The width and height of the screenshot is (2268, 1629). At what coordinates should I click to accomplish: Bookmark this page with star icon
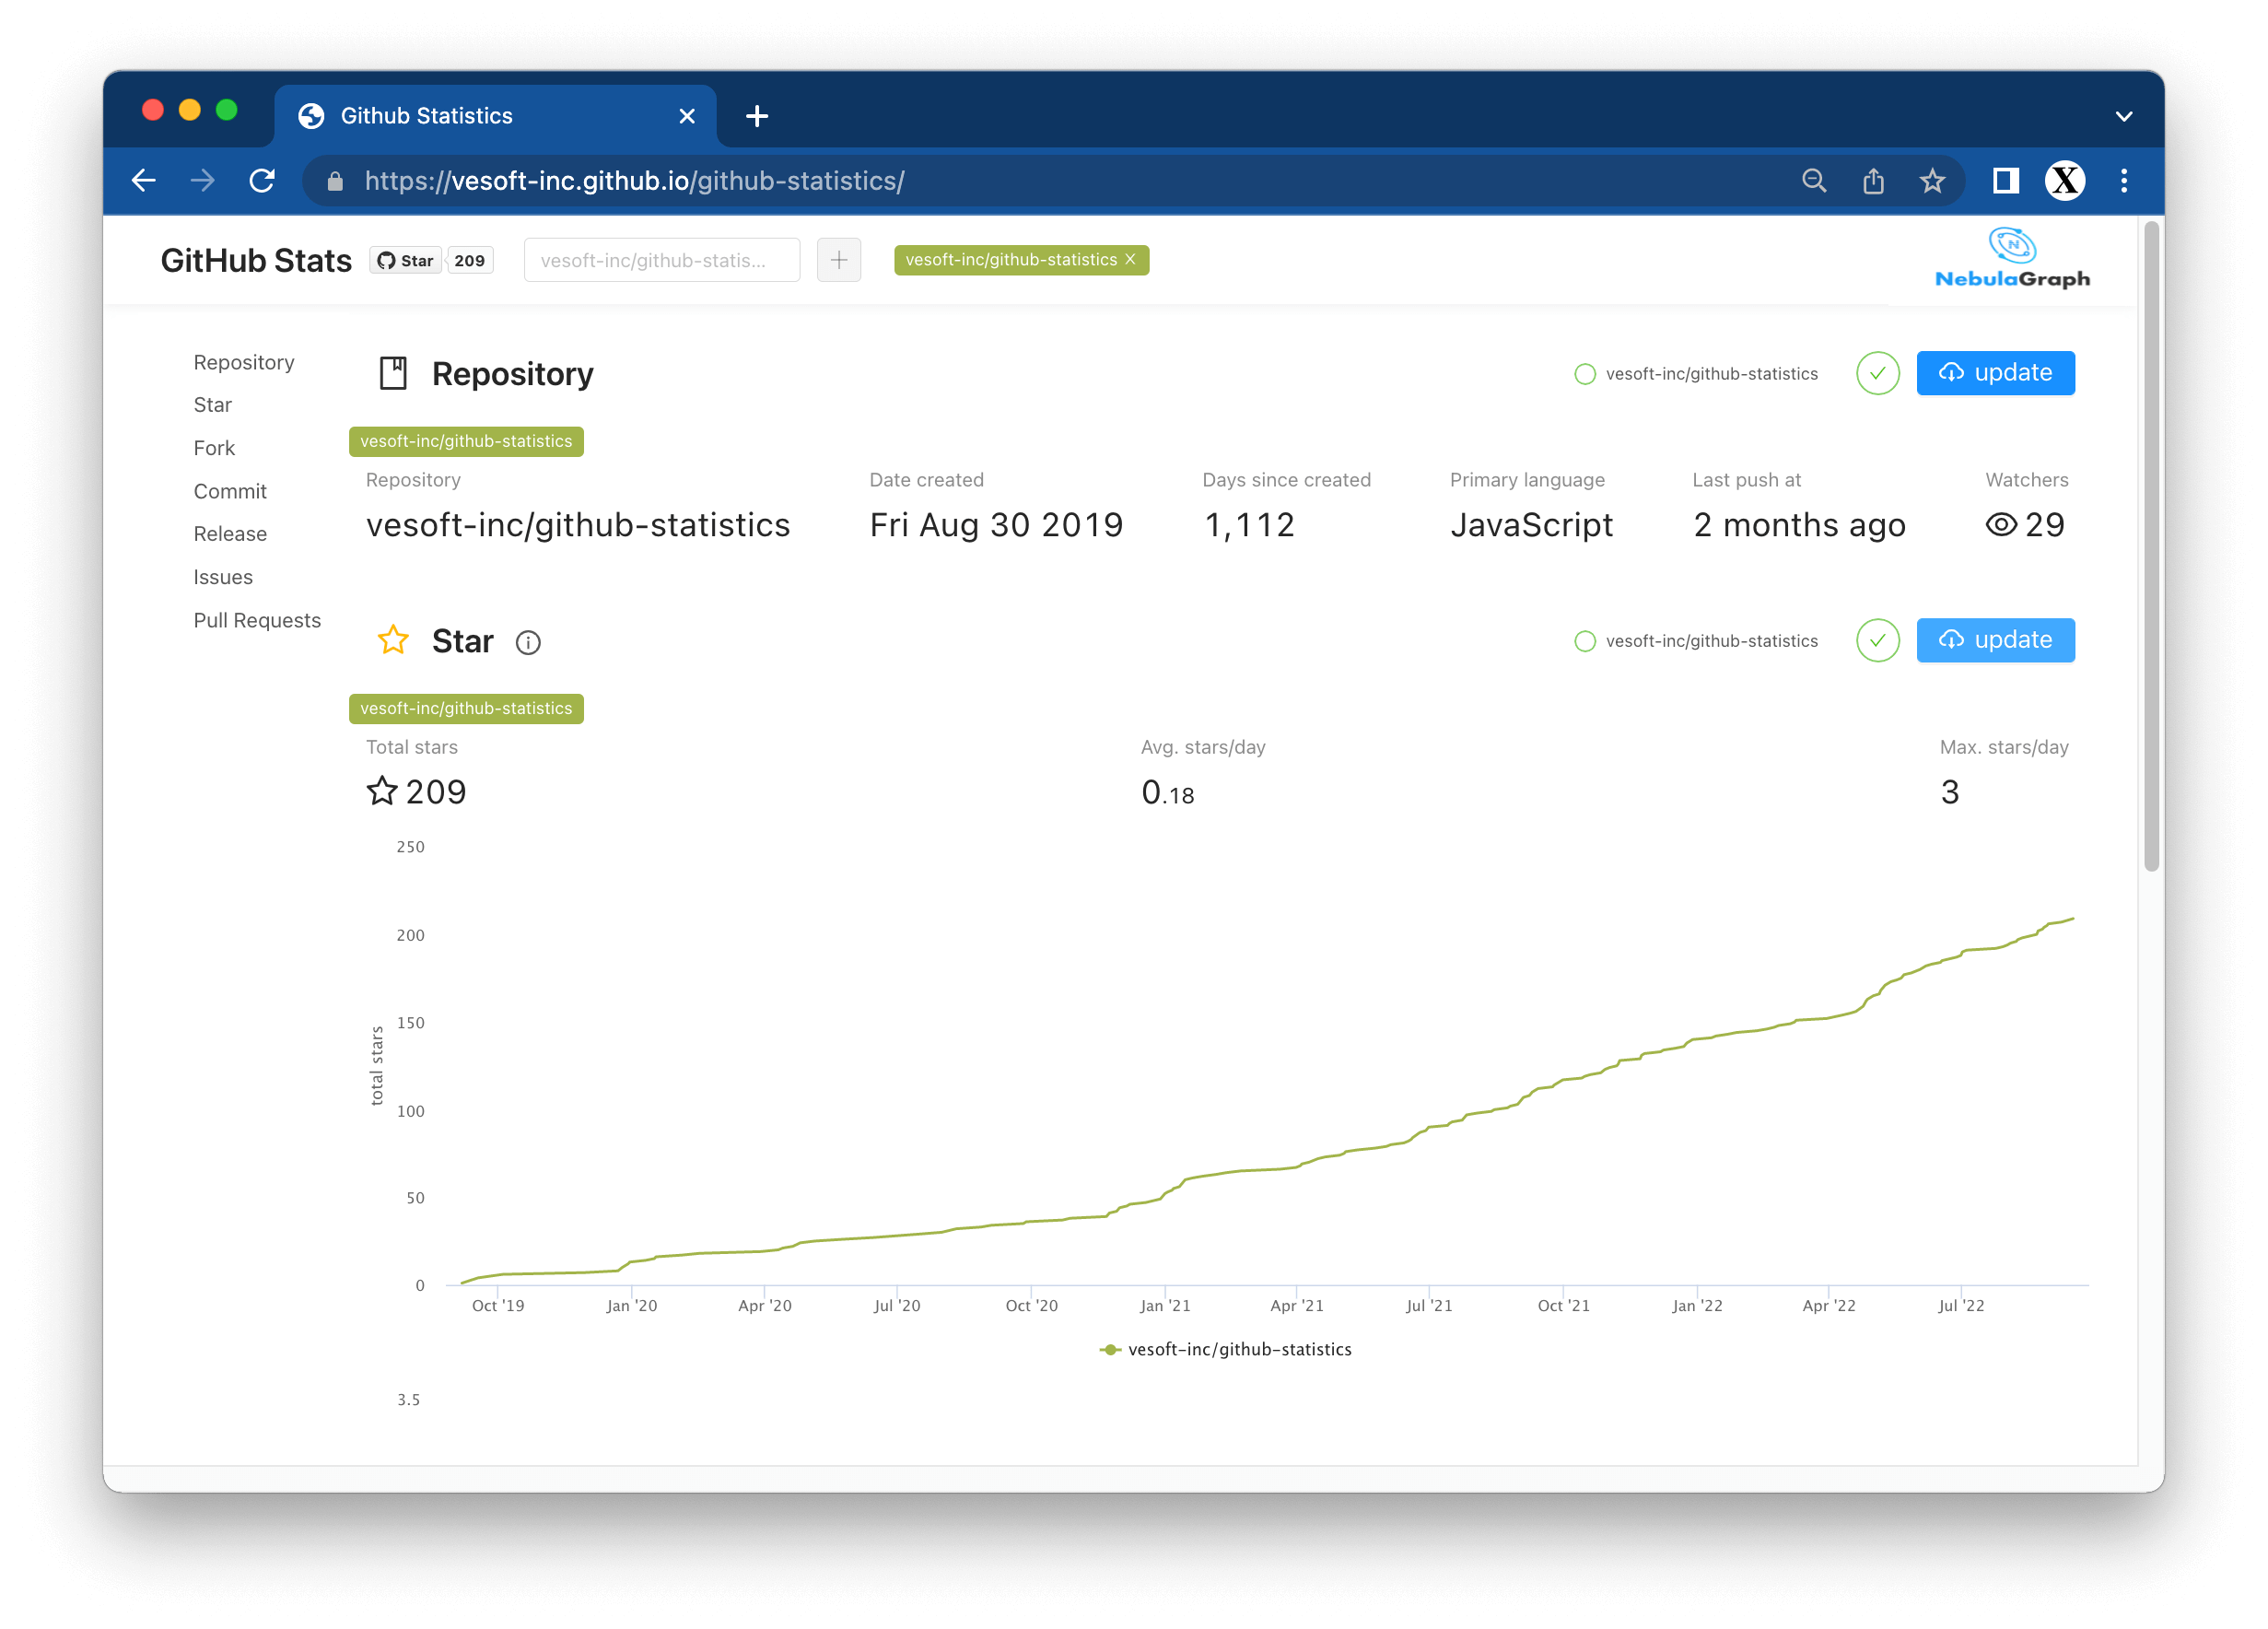click(x=1932, y=181)
